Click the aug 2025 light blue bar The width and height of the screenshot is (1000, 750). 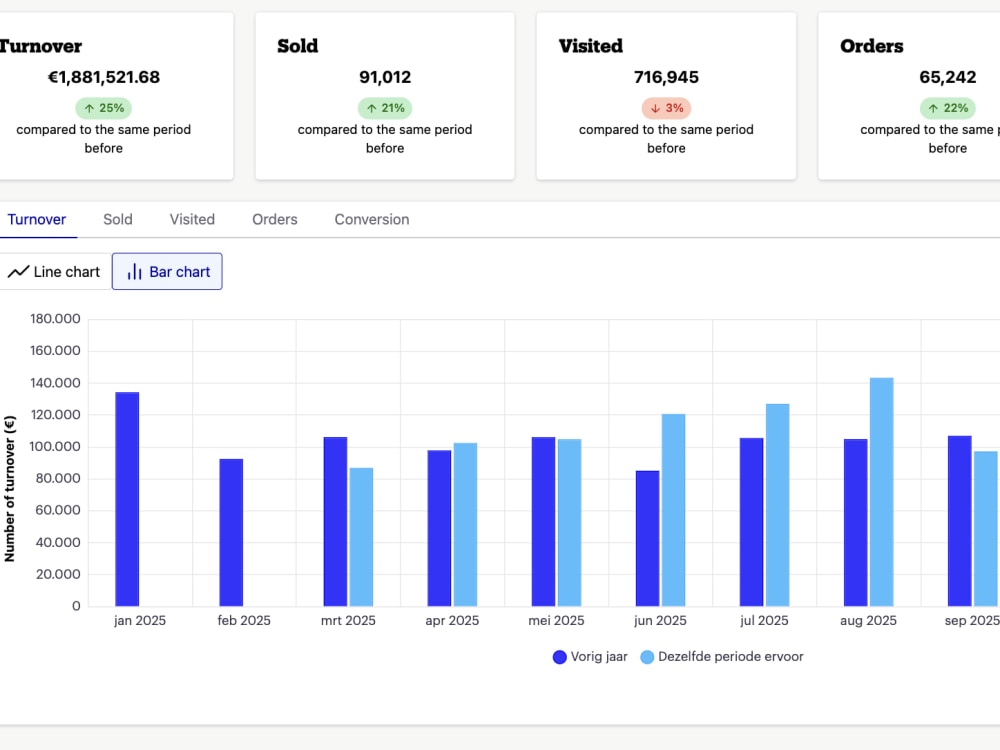coord(881,492)
